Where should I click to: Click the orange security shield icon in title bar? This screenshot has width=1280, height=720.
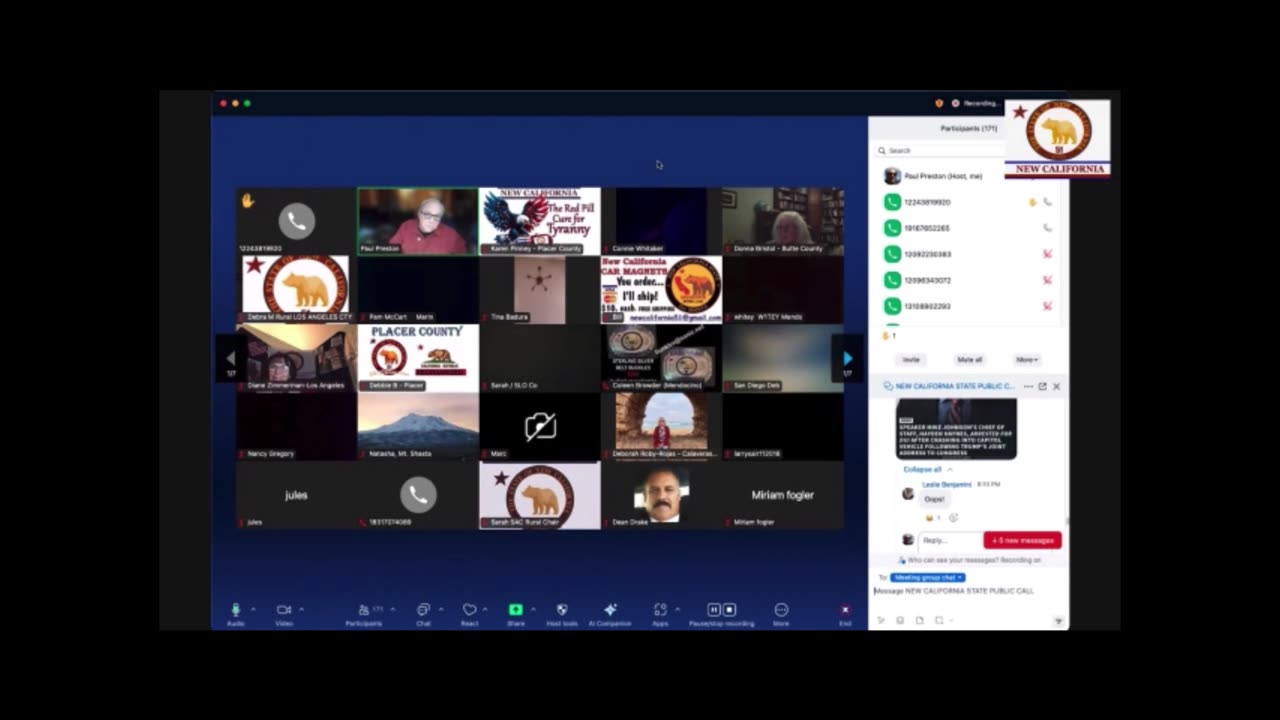coord(939,103)
